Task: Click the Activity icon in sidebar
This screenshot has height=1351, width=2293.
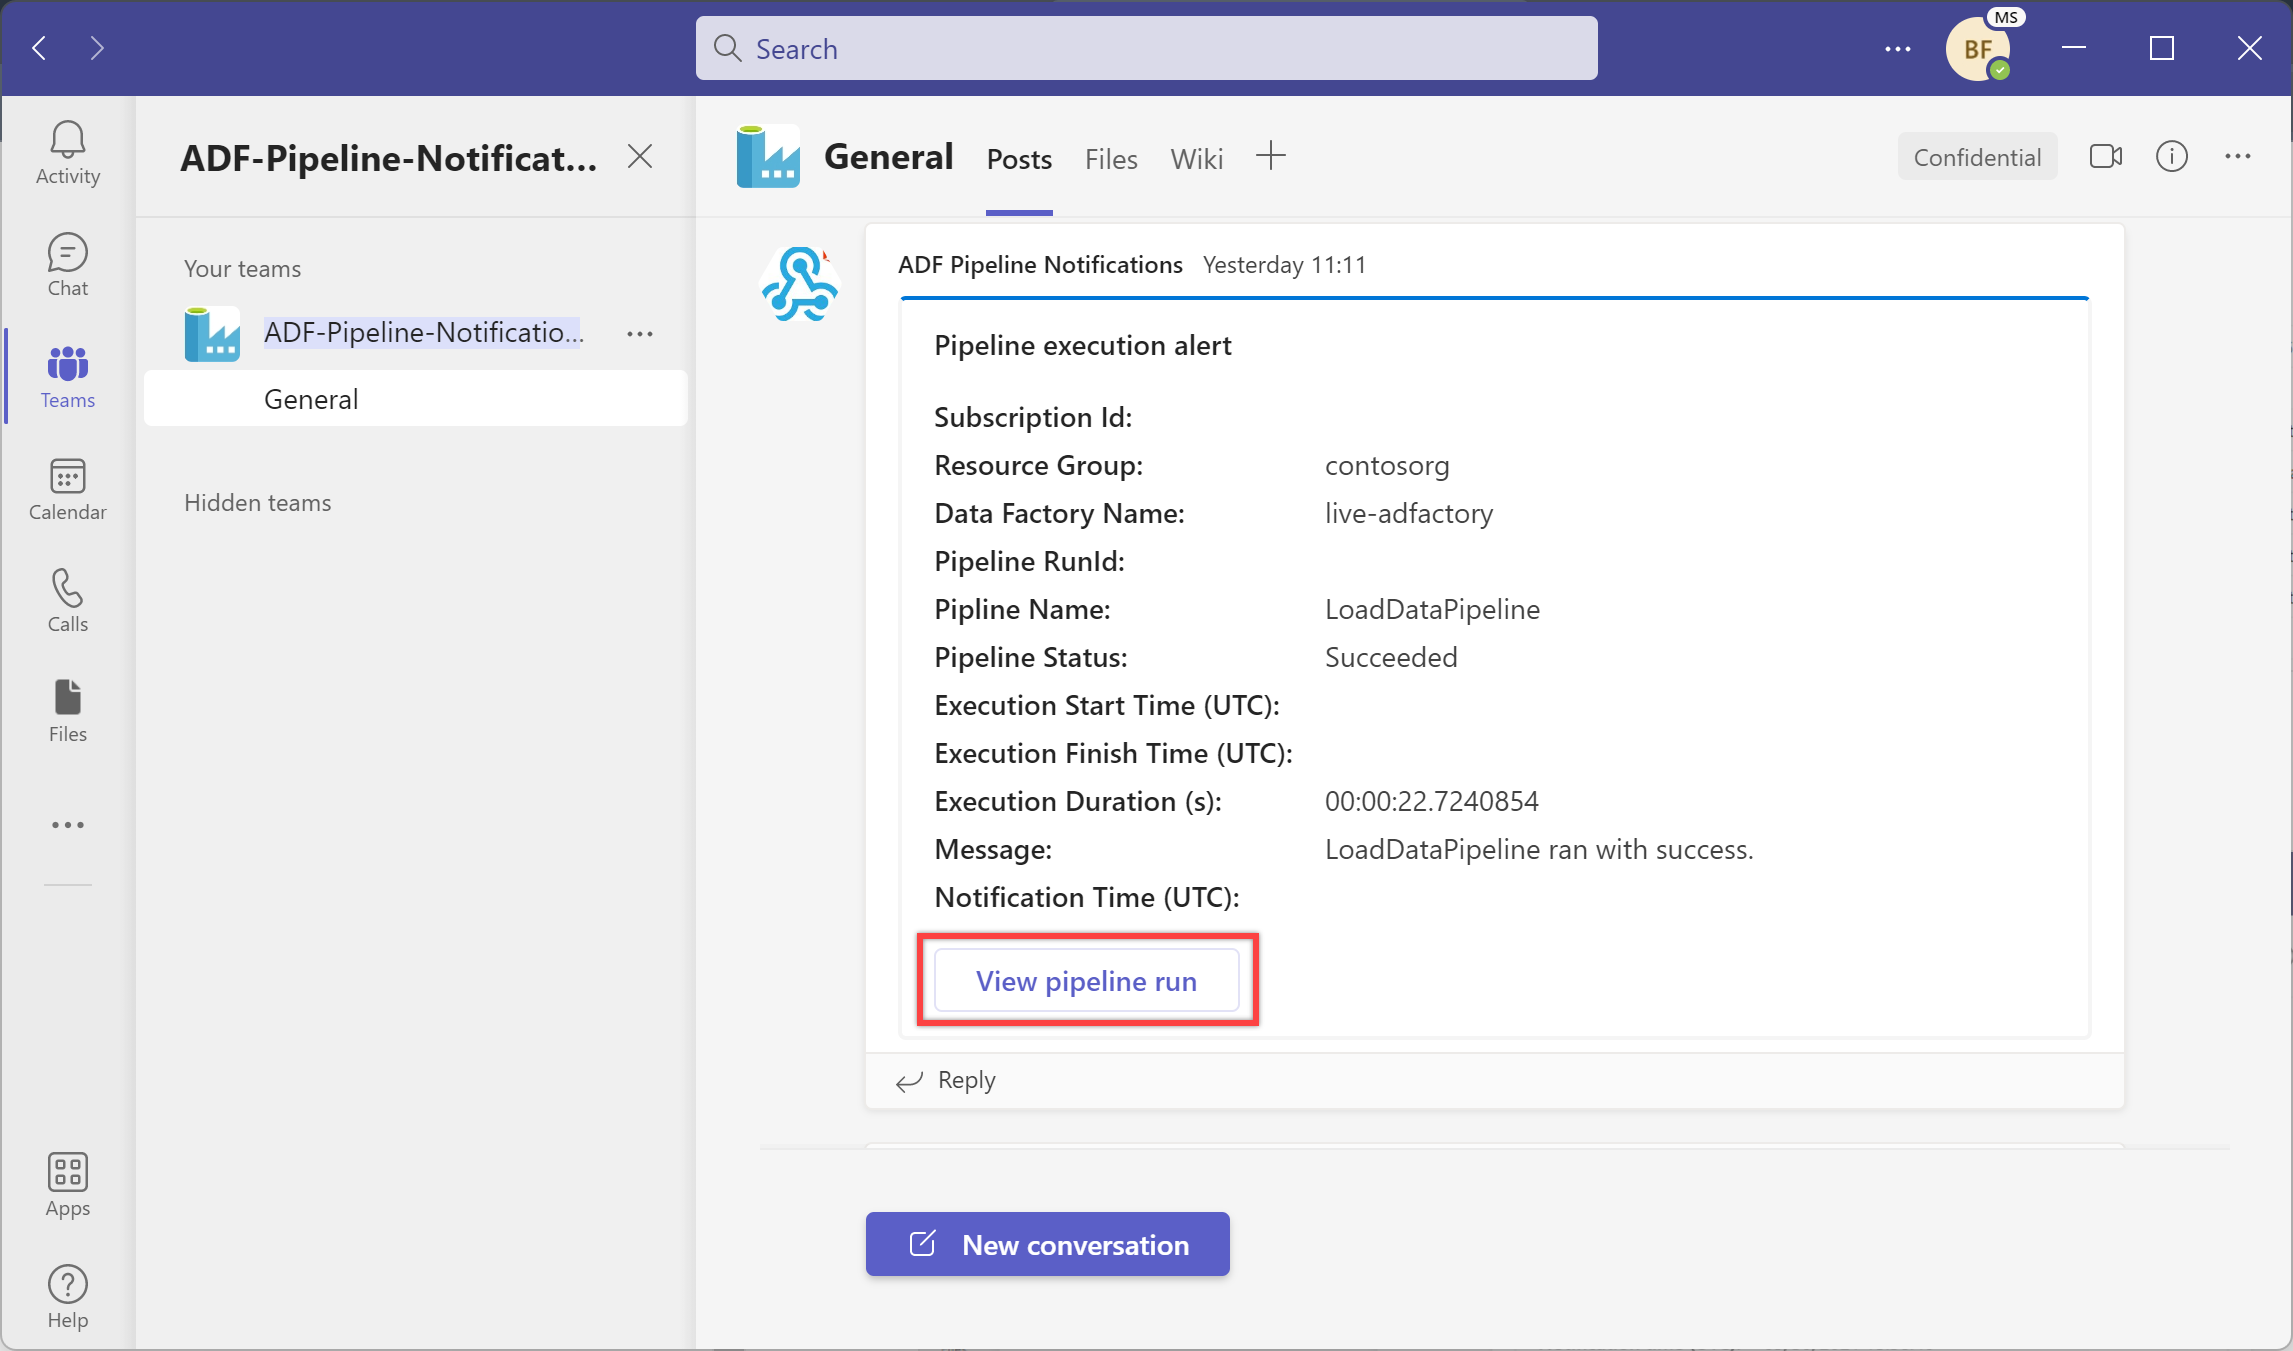Action: coord(66,154)
